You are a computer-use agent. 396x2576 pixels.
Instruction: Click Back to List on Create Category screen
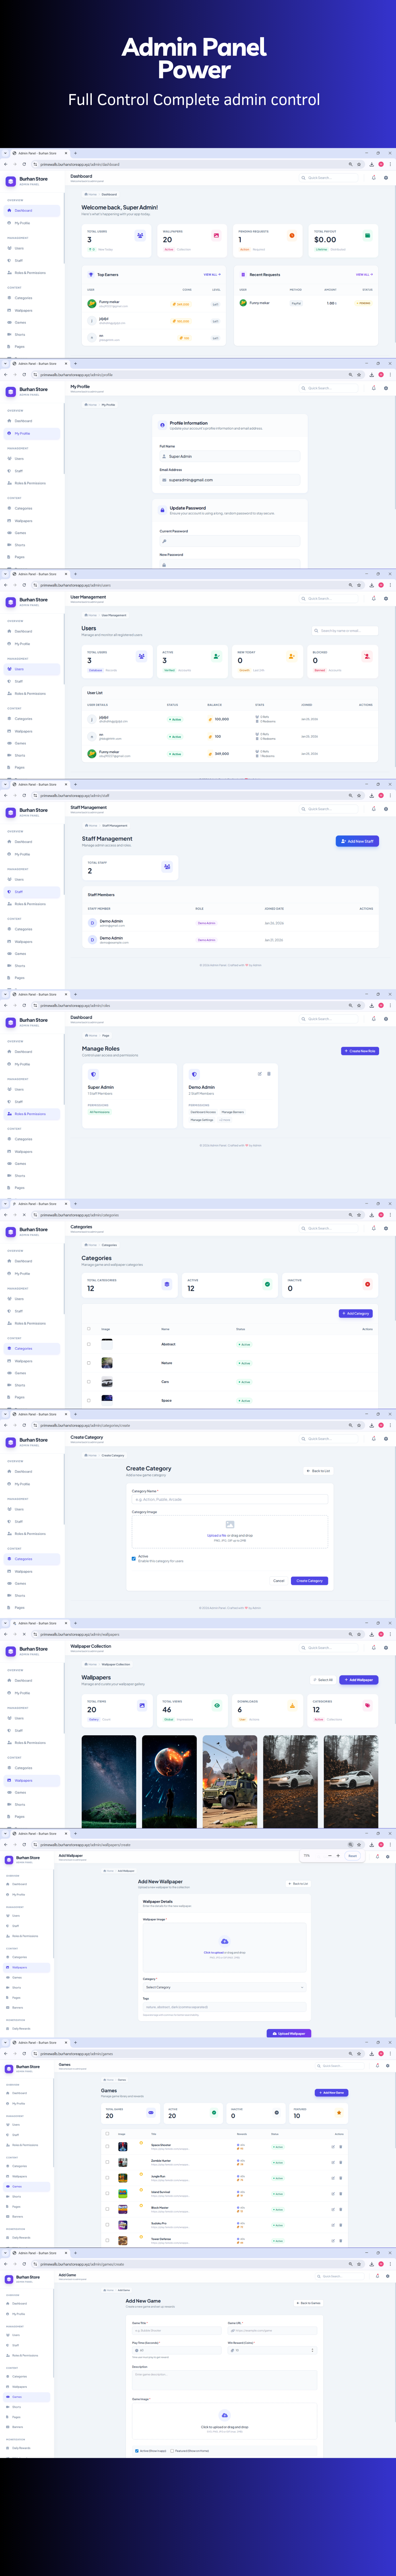[318, 1471]
